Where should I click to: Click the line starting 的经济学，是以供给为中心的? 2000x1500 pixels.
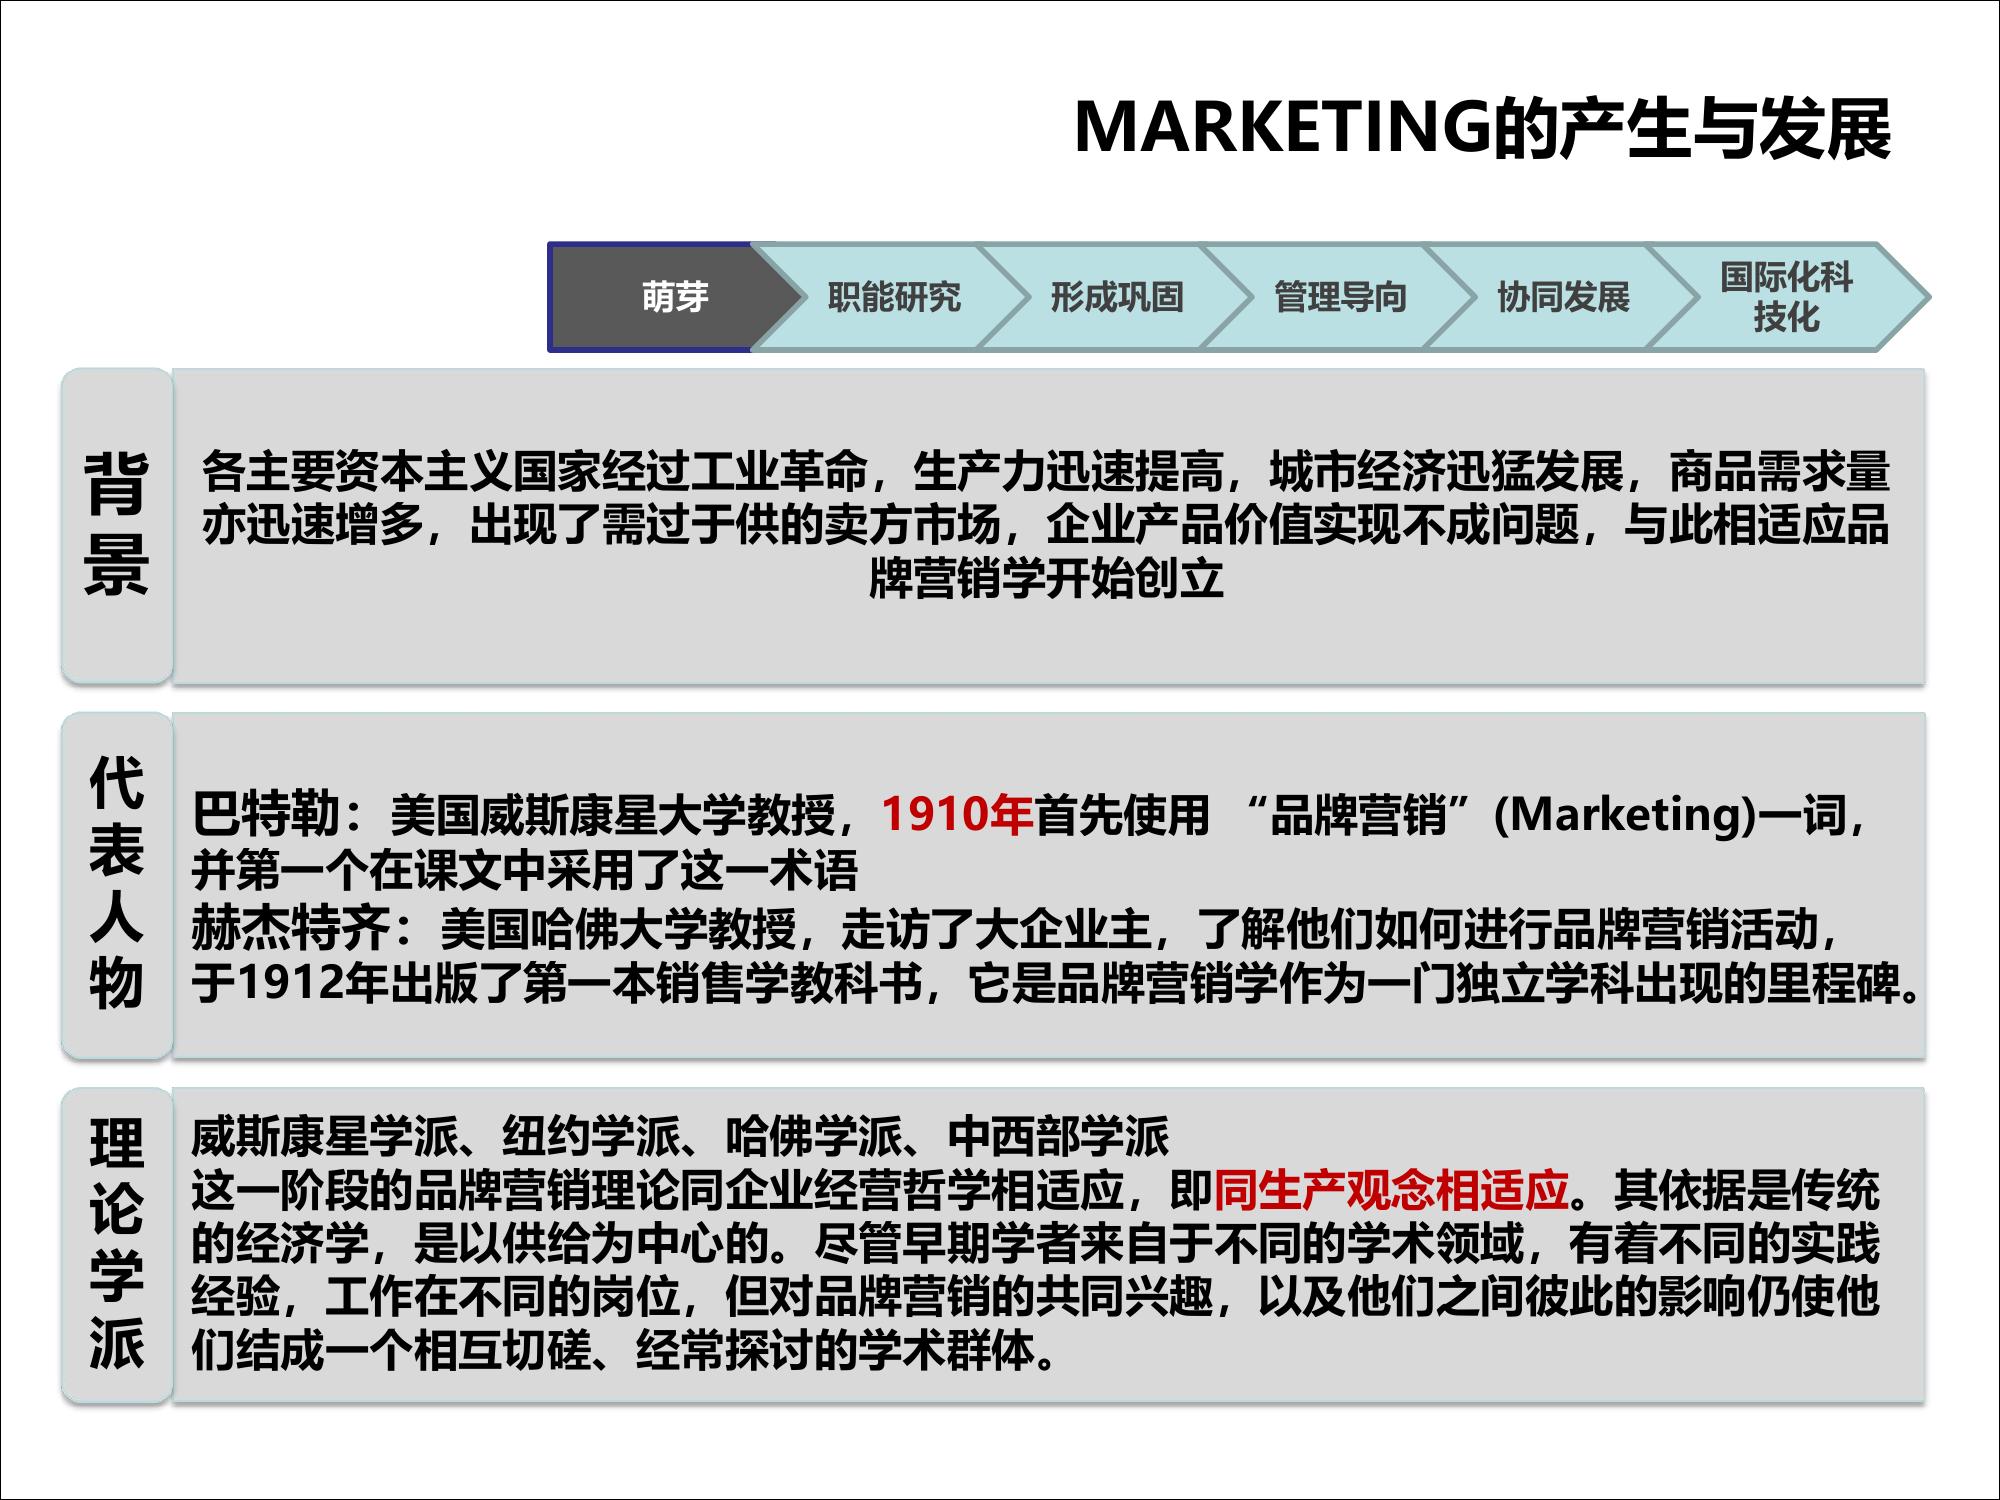pos(1036,1244)
